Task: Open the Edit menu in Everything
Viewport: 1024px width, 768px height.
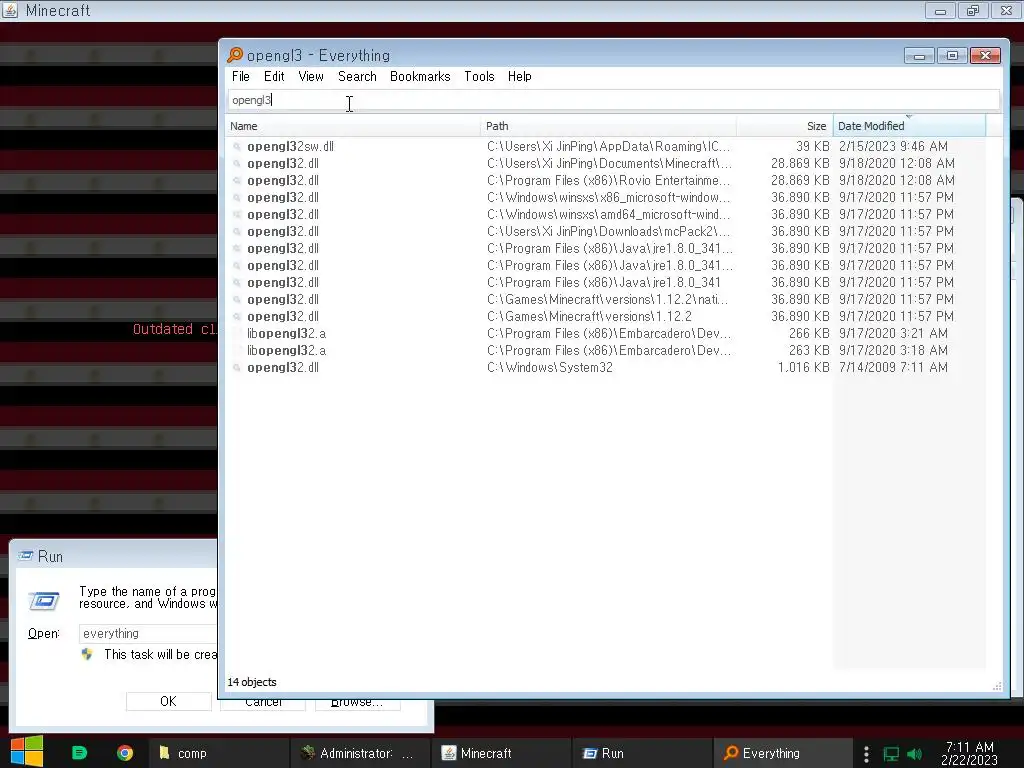Action: coord(274,76)
